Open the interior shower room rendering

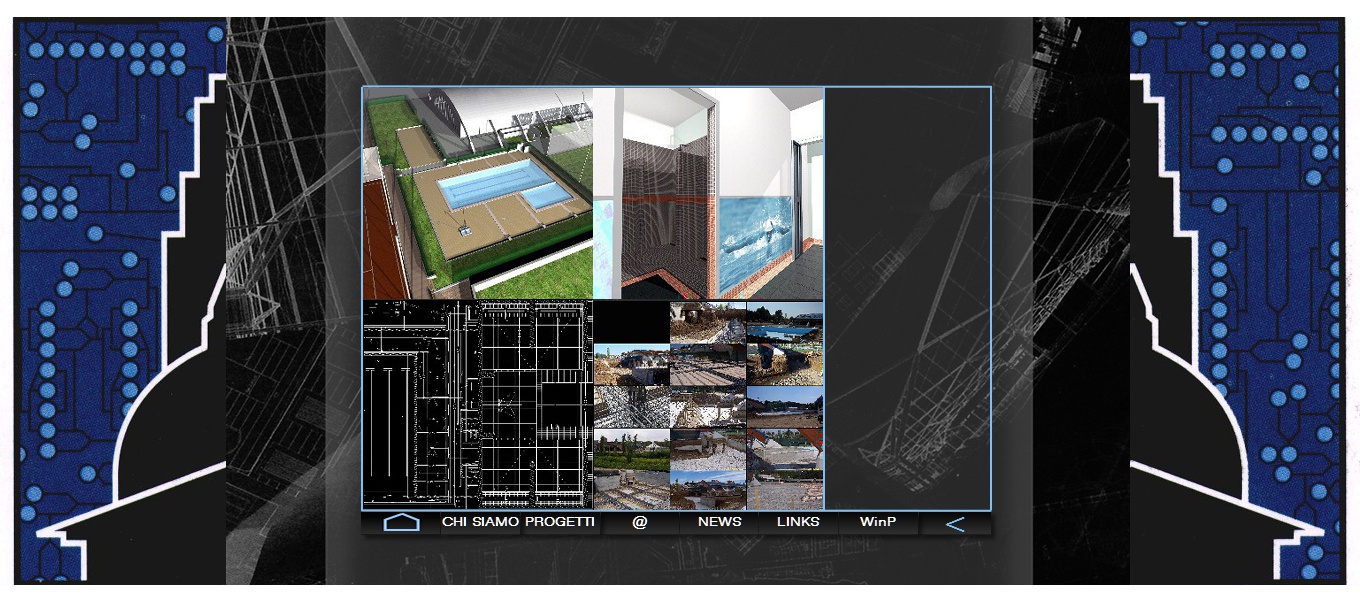point(709,193)
